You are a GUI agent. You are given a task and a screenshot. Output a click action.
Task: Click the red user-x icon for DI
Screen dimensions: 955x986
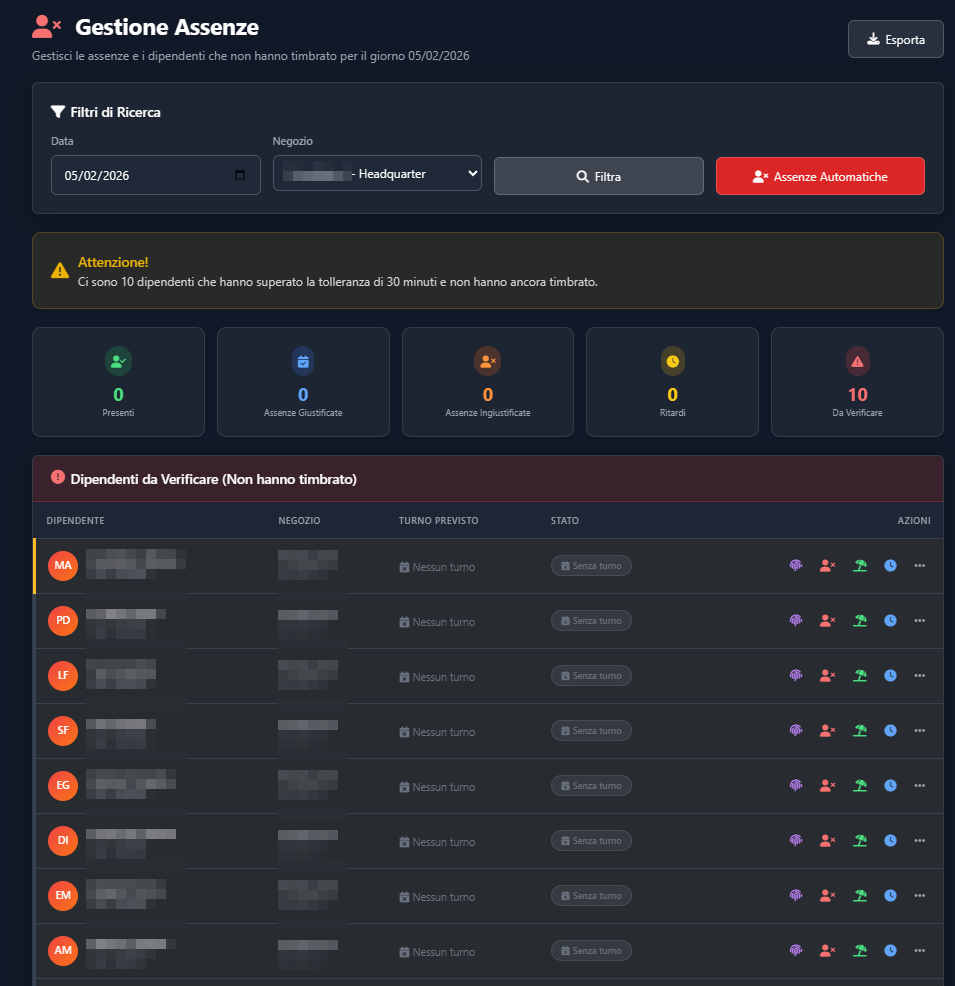827,841
